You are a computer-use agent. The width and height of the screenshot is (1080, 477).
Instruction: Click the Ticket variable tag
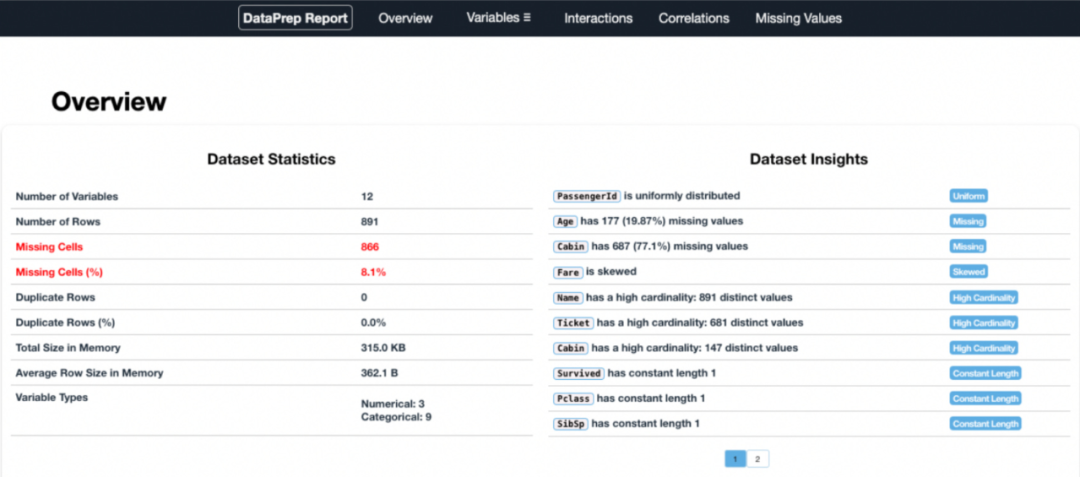coord(574,323)
